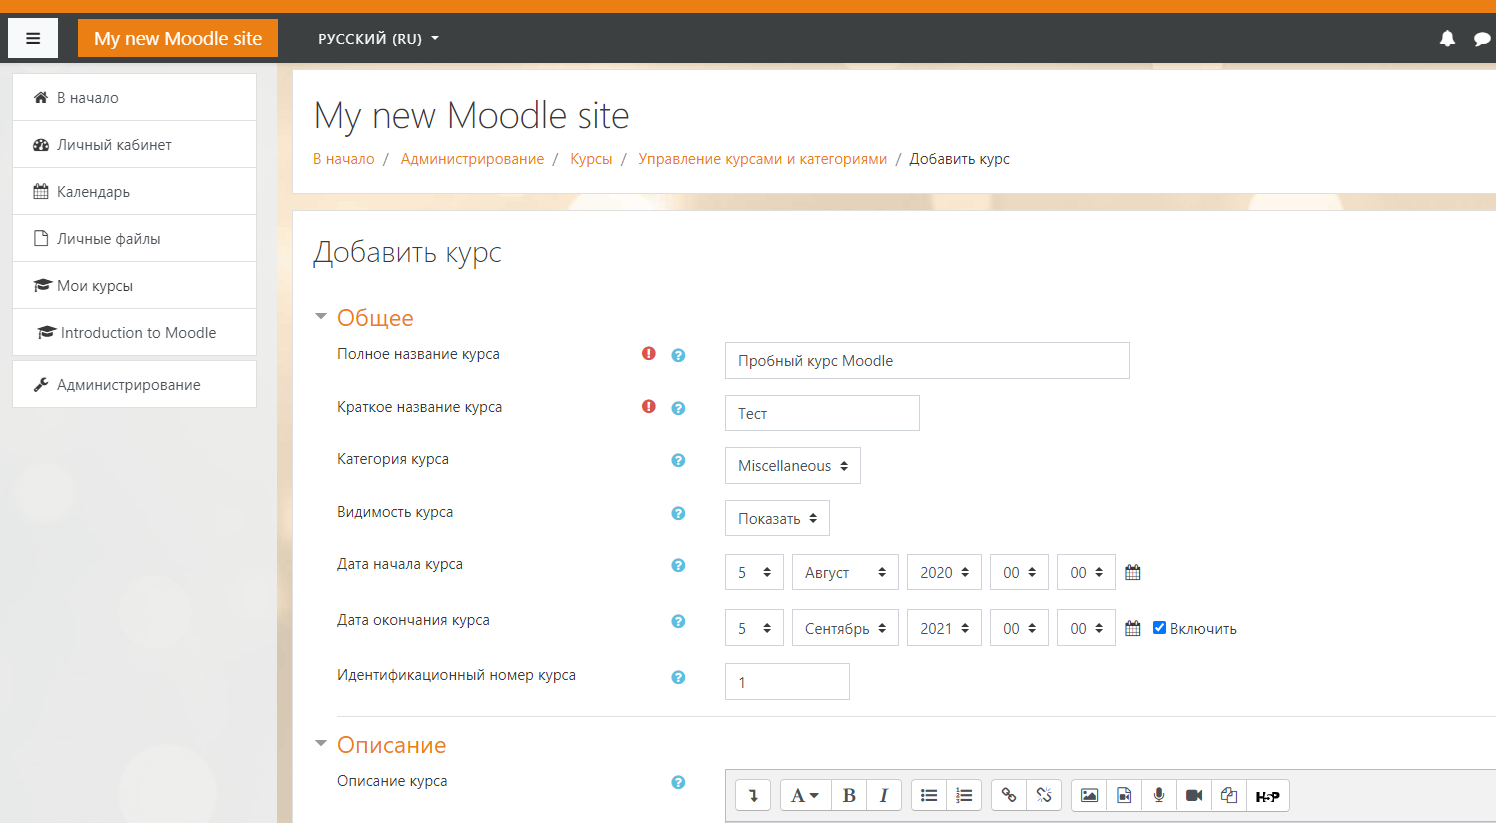Open the messages speech bubble icon
1496x823 pixels.
click(x=1482, y=39)
